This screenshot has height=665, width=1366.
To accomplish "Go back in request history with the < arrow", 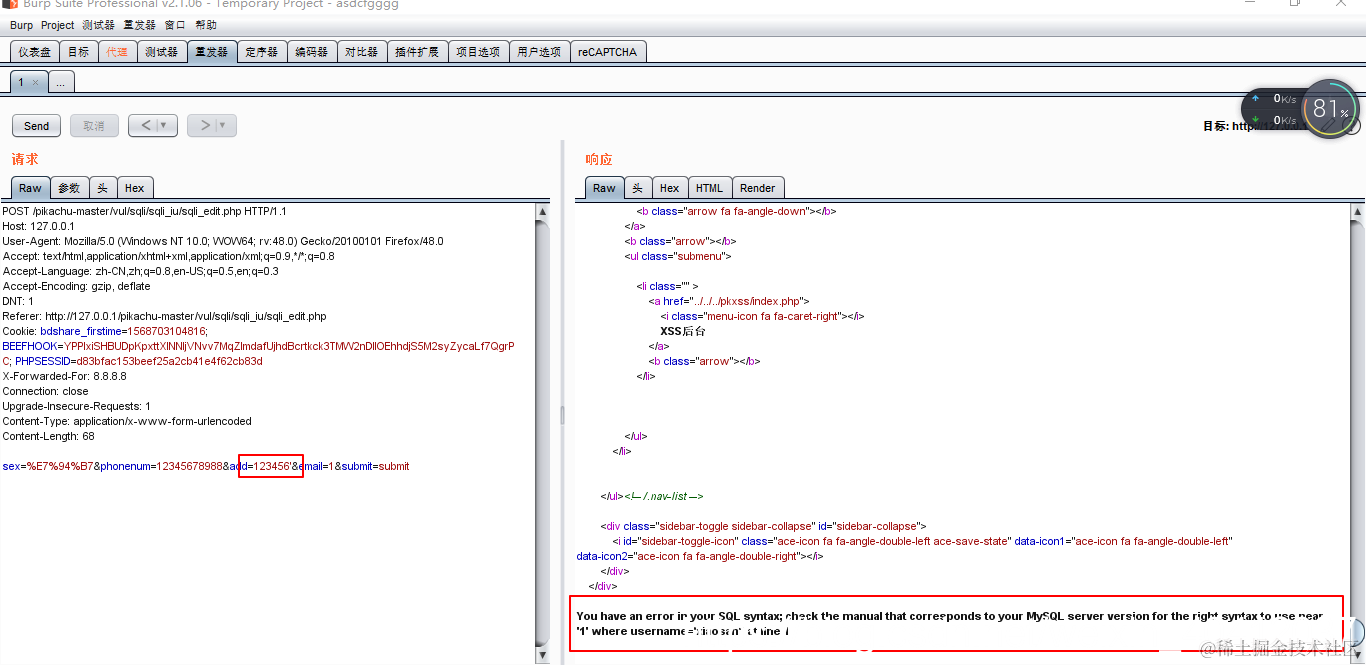I will [x=146, y=125].
